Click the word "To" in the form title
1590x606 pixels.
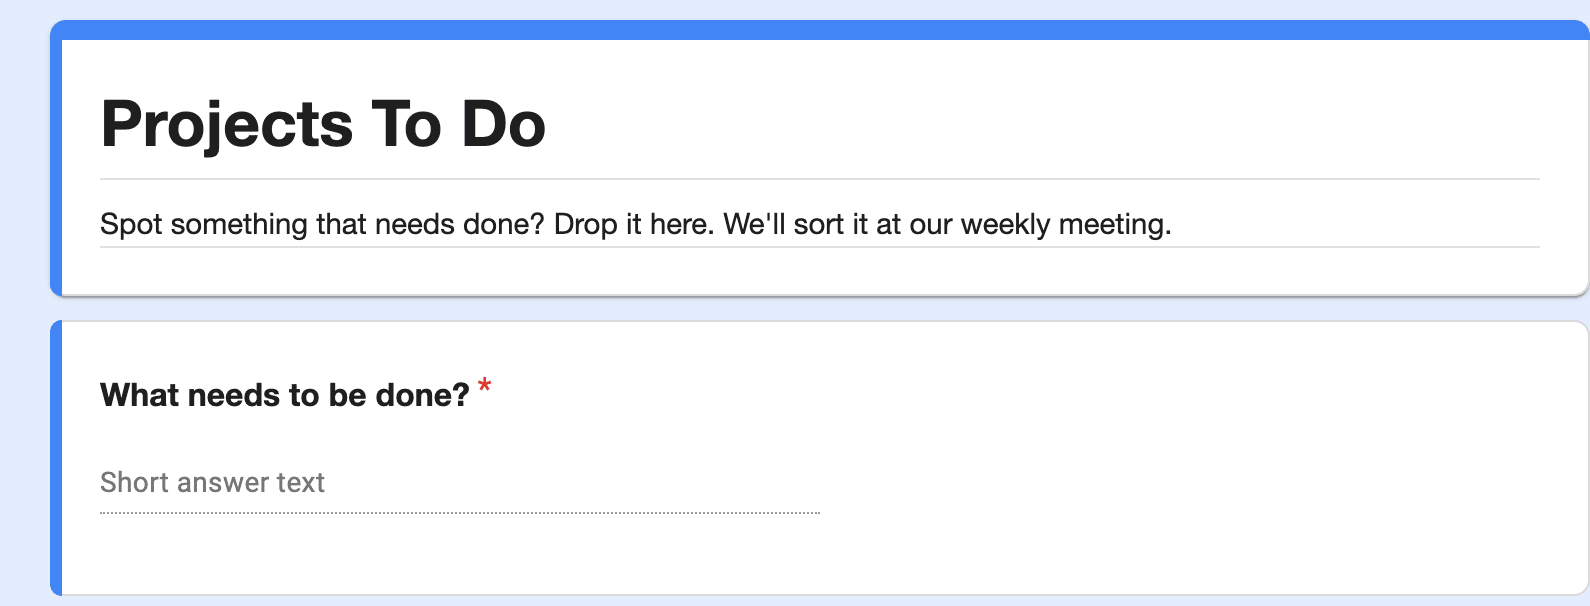coord(406,125)
